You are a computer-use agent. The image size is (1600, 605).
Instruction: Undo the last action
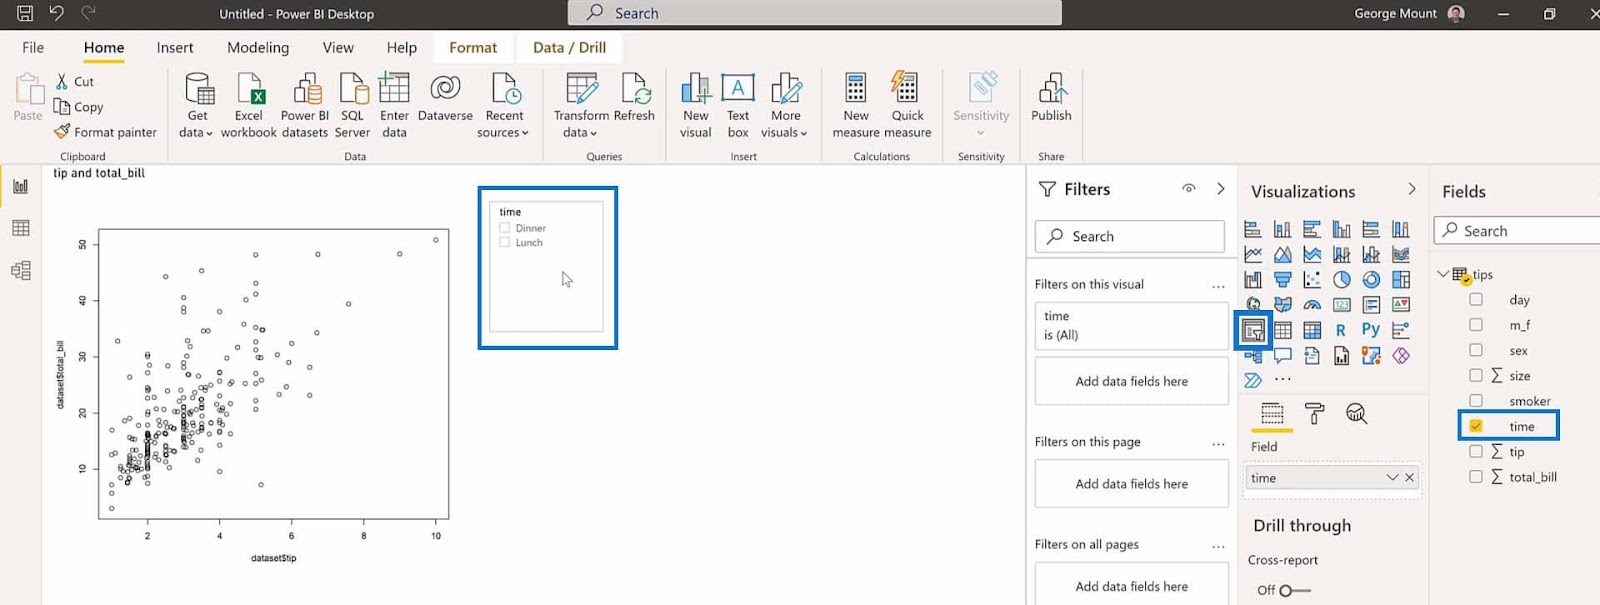(57, 13)
